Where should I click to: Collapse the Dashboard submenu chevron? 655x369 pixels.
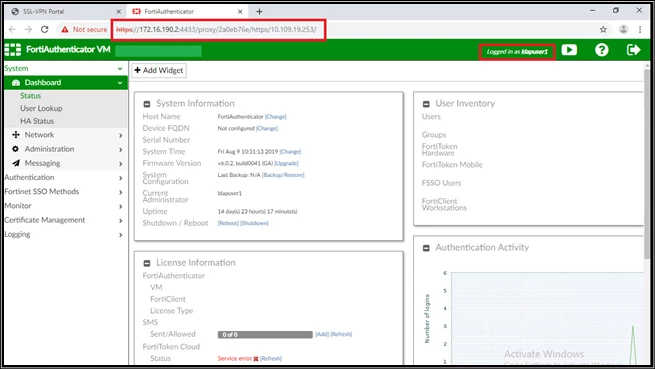tap(120, 83)
